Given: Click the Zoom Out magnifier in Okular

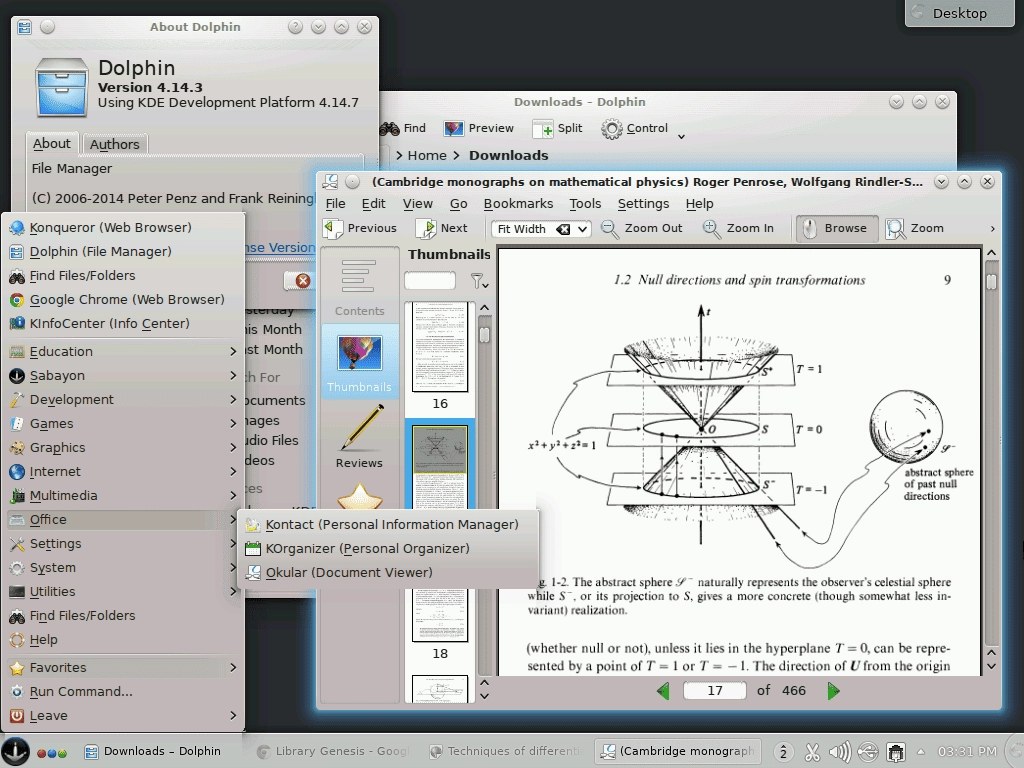Looking at the screenshot, I should [x=641, y=229].
